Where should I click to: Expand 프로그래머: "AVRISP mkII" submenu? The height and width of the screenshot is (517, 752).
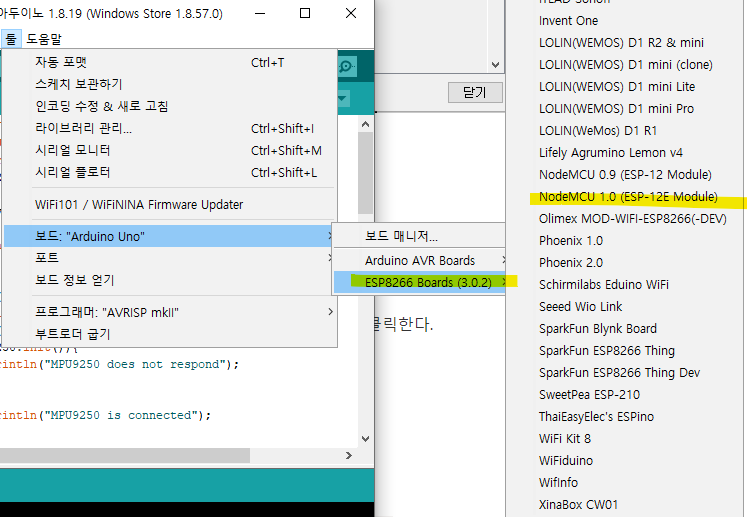(170, 312)
